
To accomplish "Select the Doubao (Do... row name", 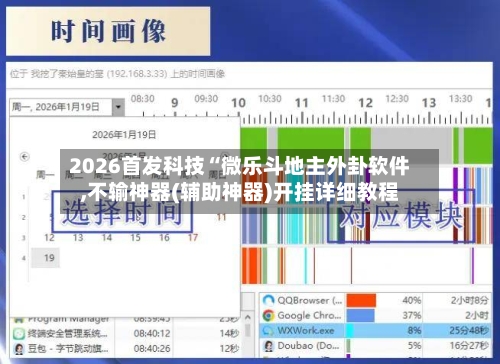I will 308,346.
